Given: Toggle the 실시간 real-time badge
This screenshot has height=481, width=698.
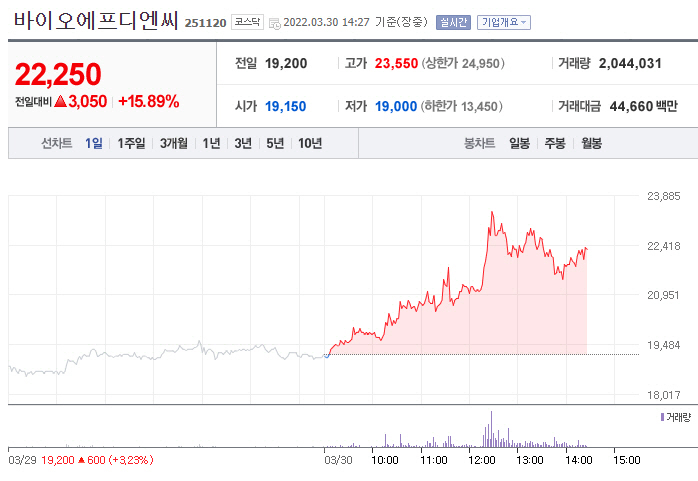Looking at the screenshot, I should coord(453,21).
